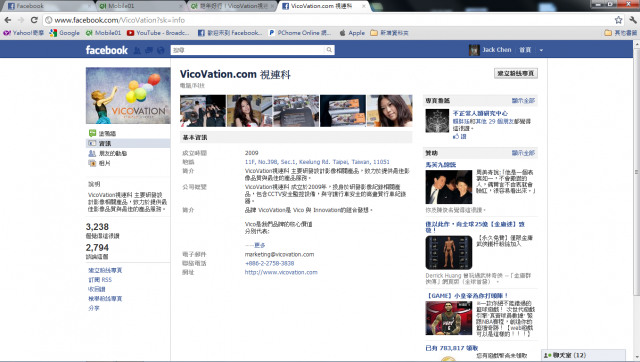Viewport: 640px width, 362px height.
Task: Click the Facebook search input field
Action: [x=248, y=50]
